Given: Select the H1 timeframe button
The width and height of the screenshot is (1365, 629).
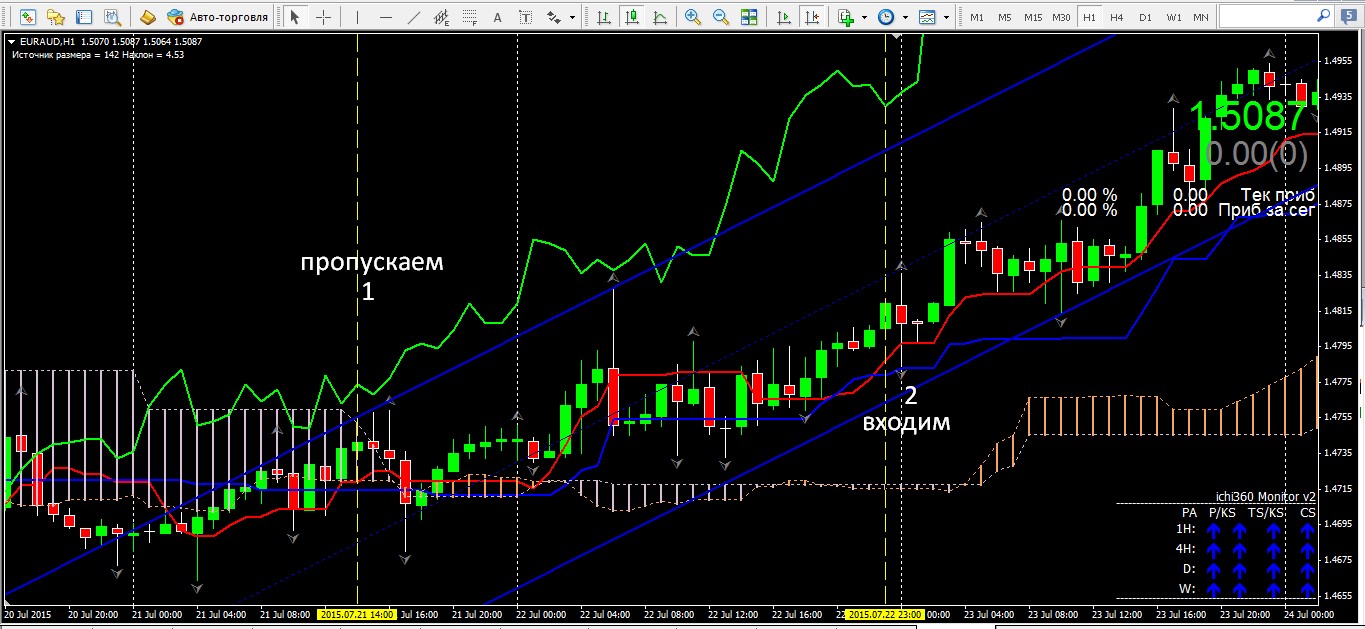Looking at the screenshot, I should point(1089,17).
